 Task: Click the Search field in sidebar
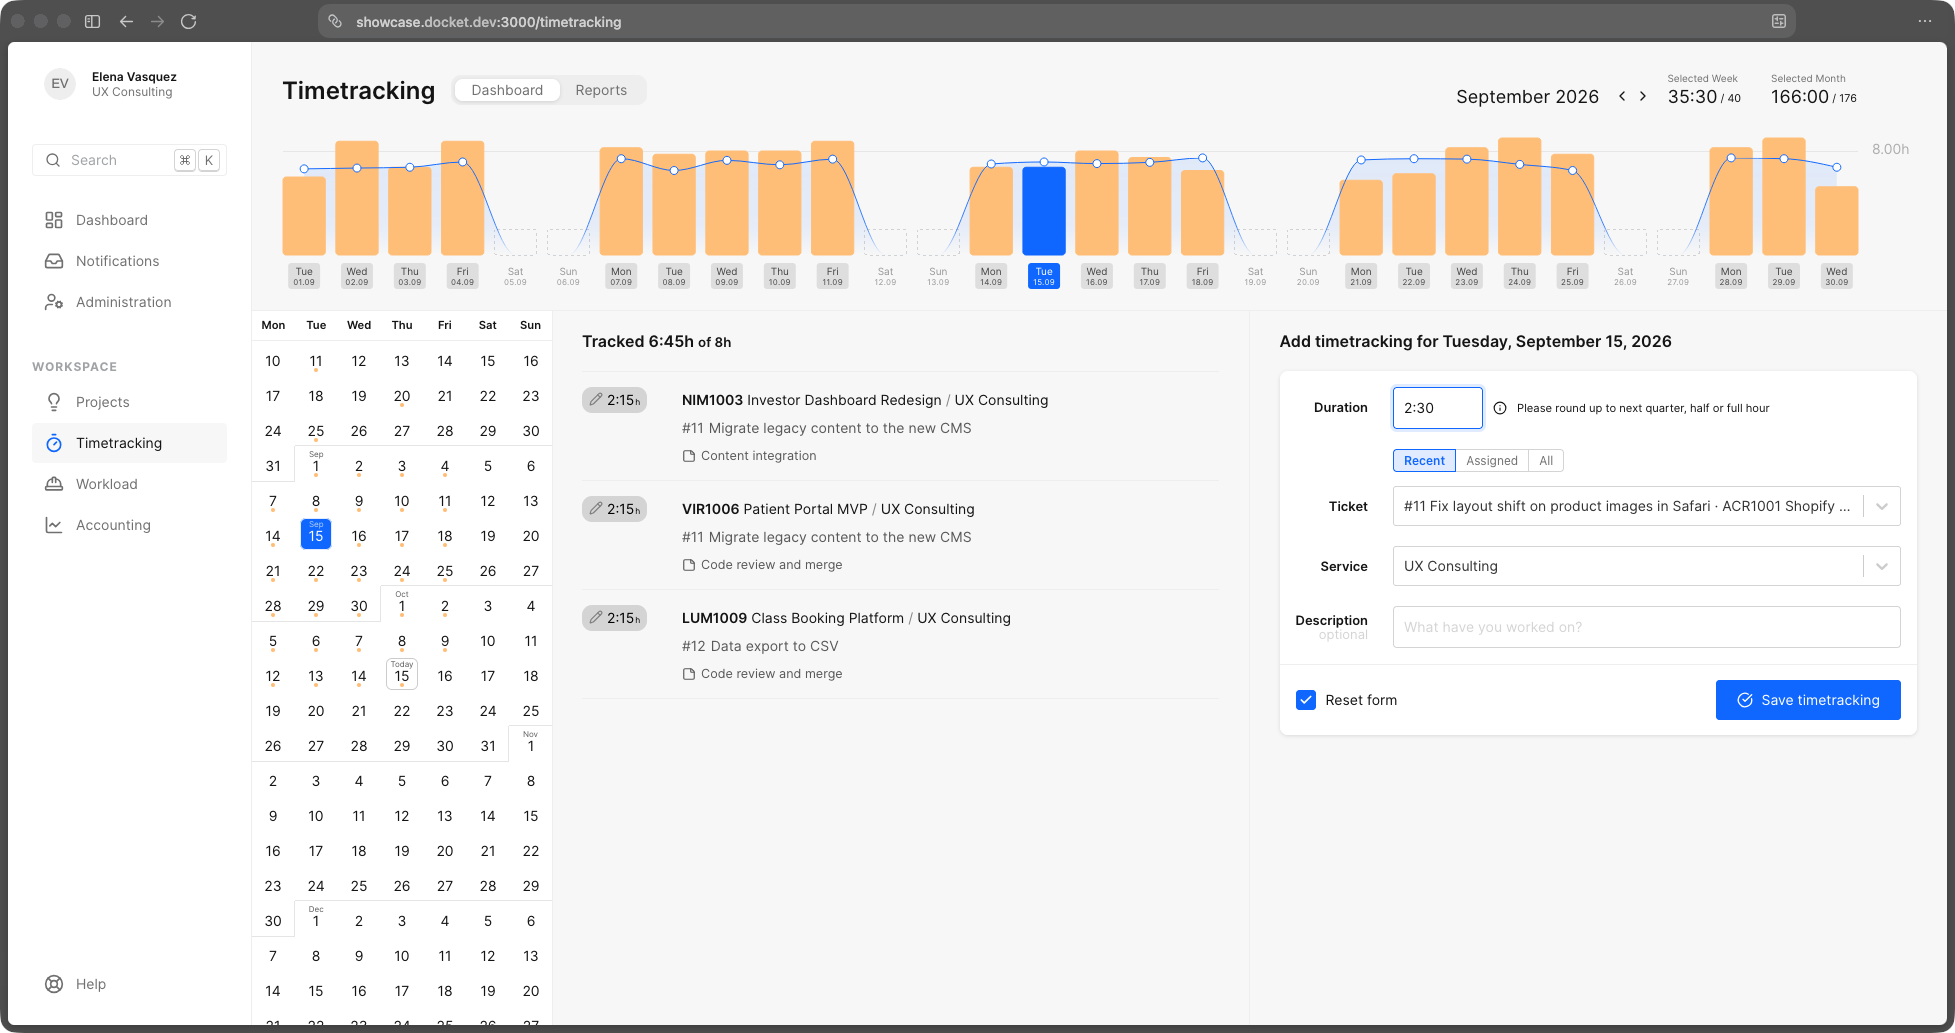[x=129, y=160]
